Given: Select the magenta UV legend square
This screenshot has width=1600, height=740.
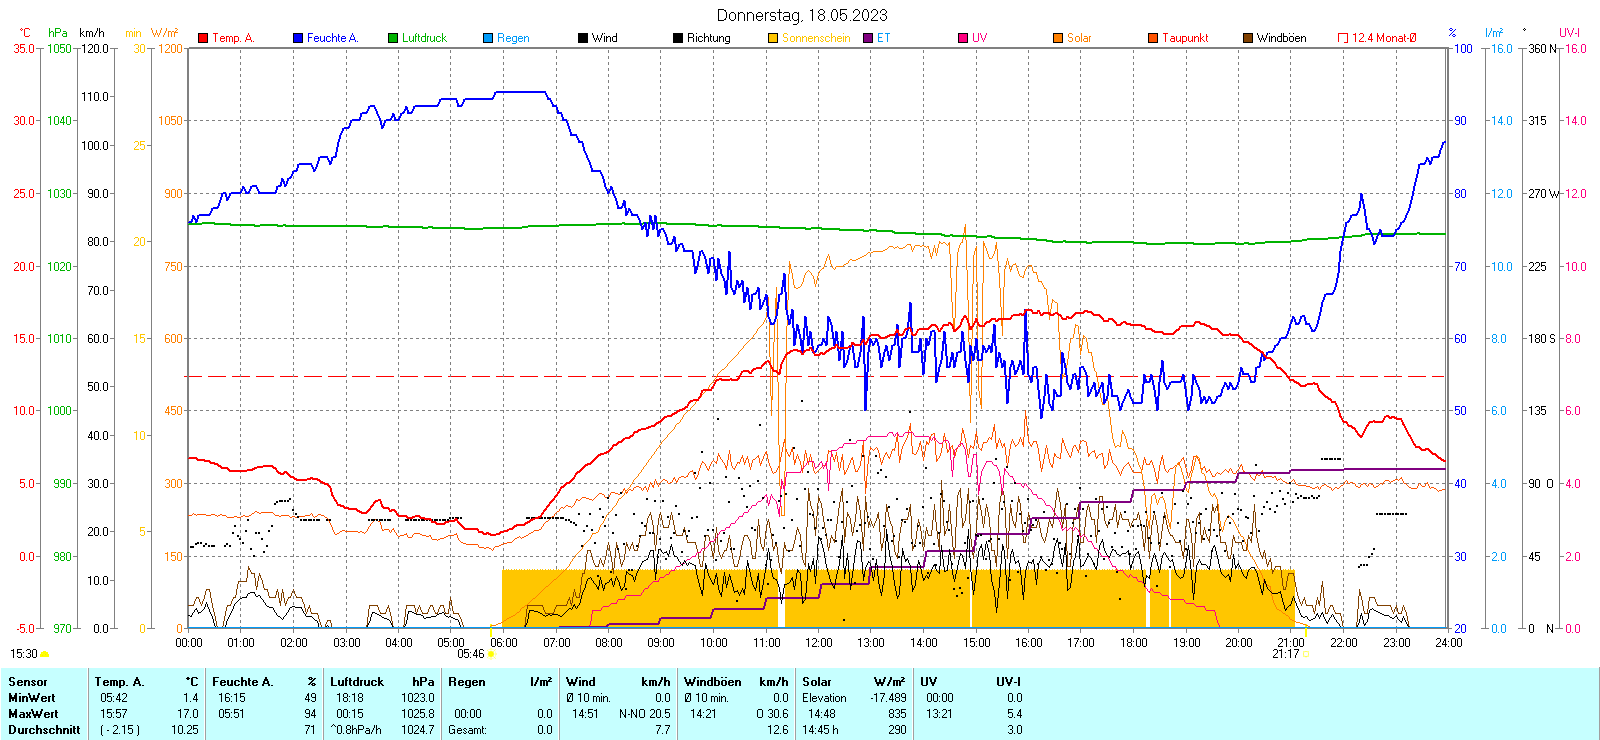Looking at the screenshot, I should coord(963,38).
